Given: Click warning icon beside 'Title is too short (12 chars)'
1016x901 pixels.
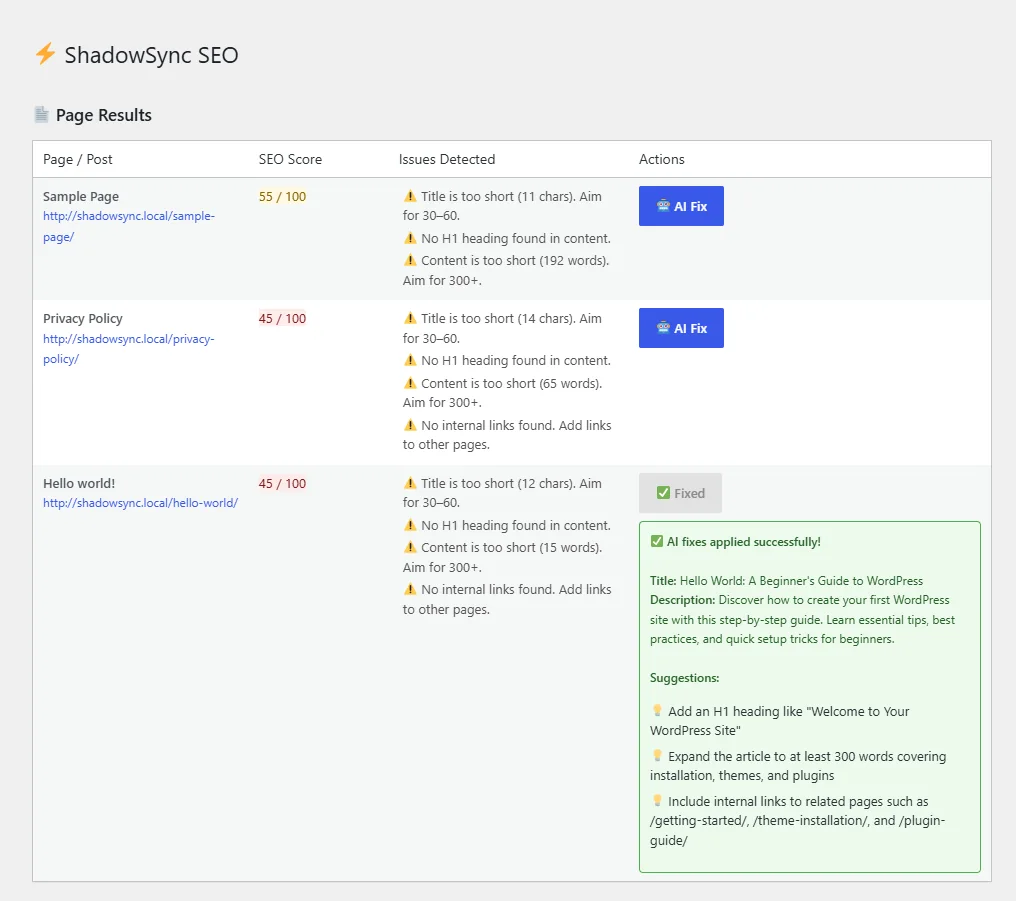Looking at the screenshot, I should coord(410,483).
